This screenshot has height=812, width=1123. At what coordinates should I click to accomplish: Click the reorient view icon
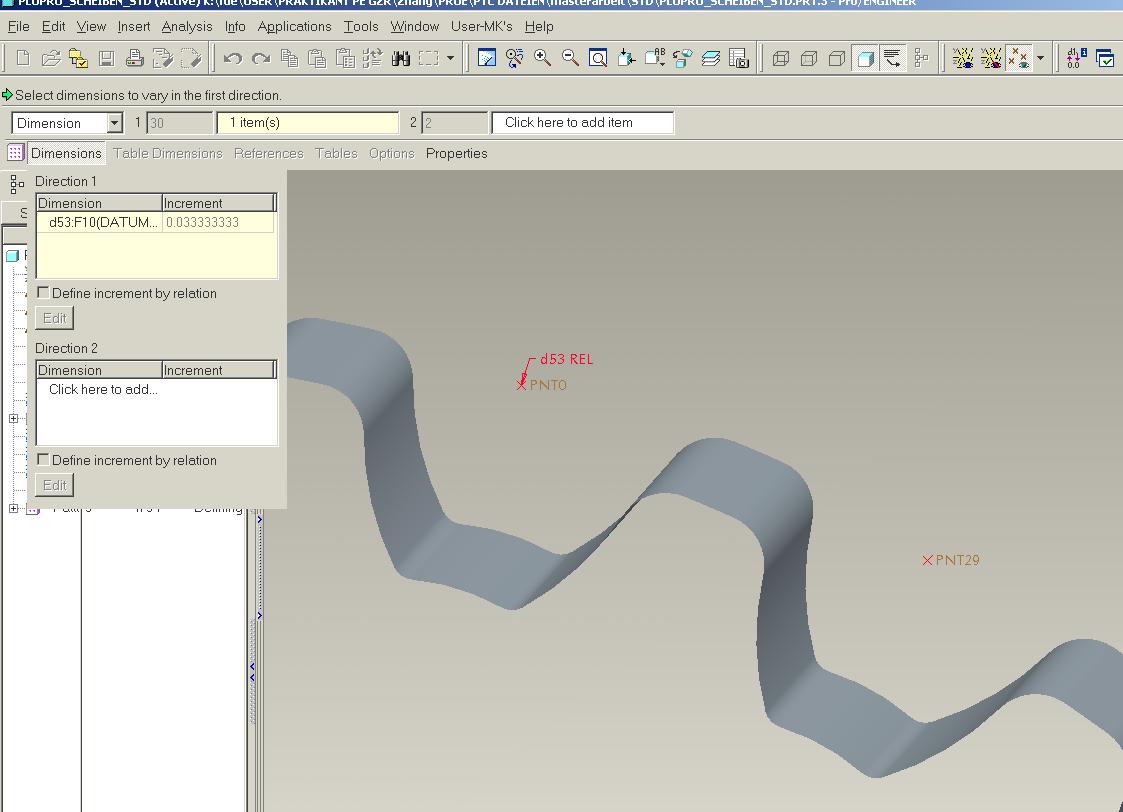tap(627, 58)
